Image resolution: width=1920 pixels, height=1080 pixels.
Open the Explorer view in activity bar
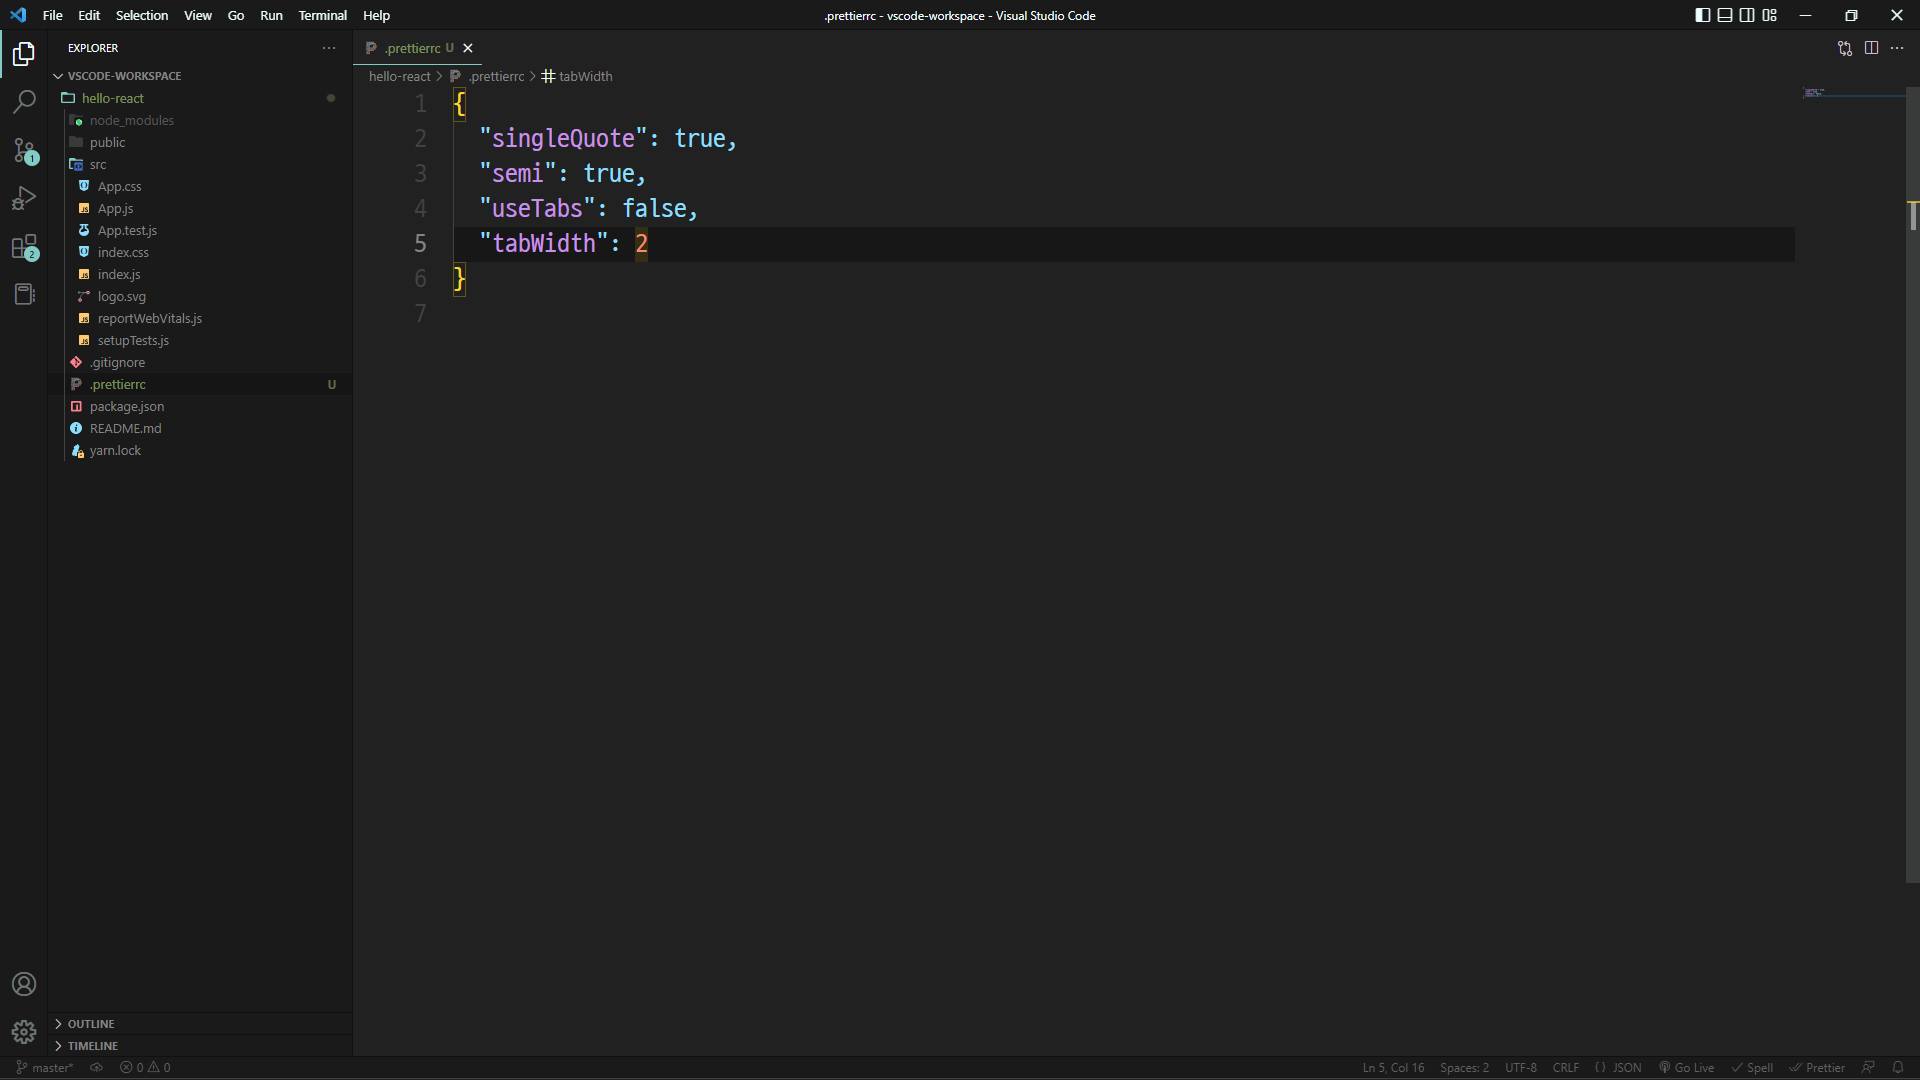click(x=24, y=54)
